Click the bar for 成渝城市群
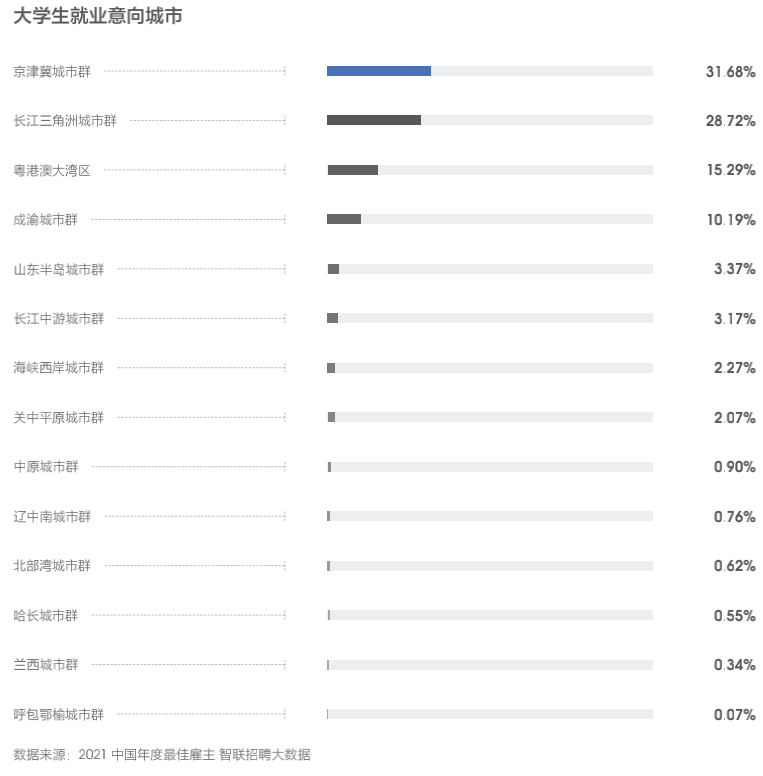763x776 pixels. pyautogui.click(x=344, y=219)
